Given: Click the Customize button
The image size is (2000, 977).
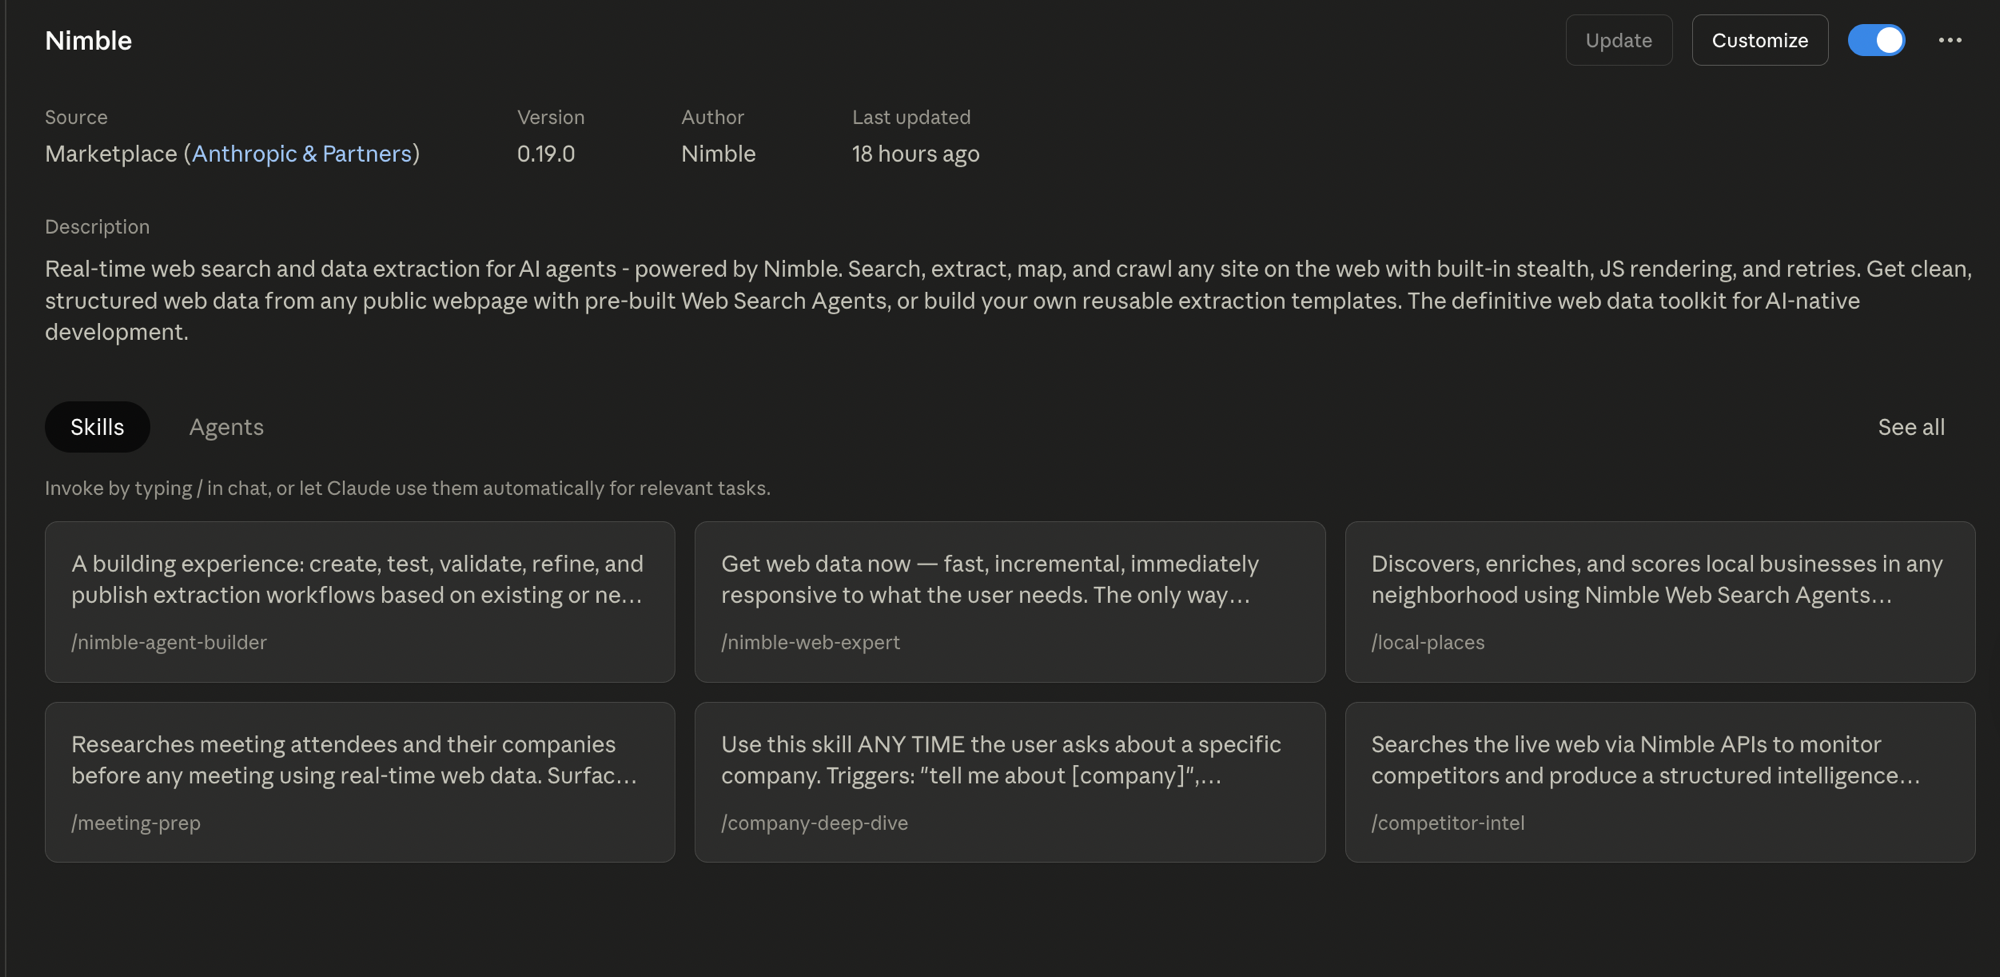Looking at the screenshot, I should (1759, 40).
